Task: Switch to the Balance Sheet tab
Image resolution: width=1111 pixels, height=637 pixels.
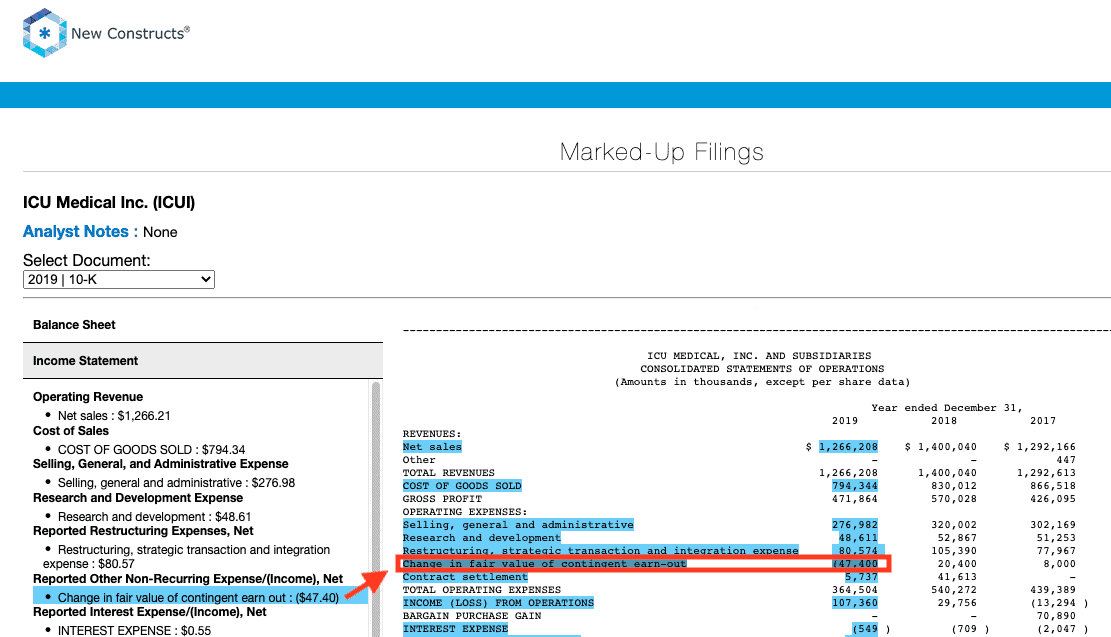Action: [74, 325]
